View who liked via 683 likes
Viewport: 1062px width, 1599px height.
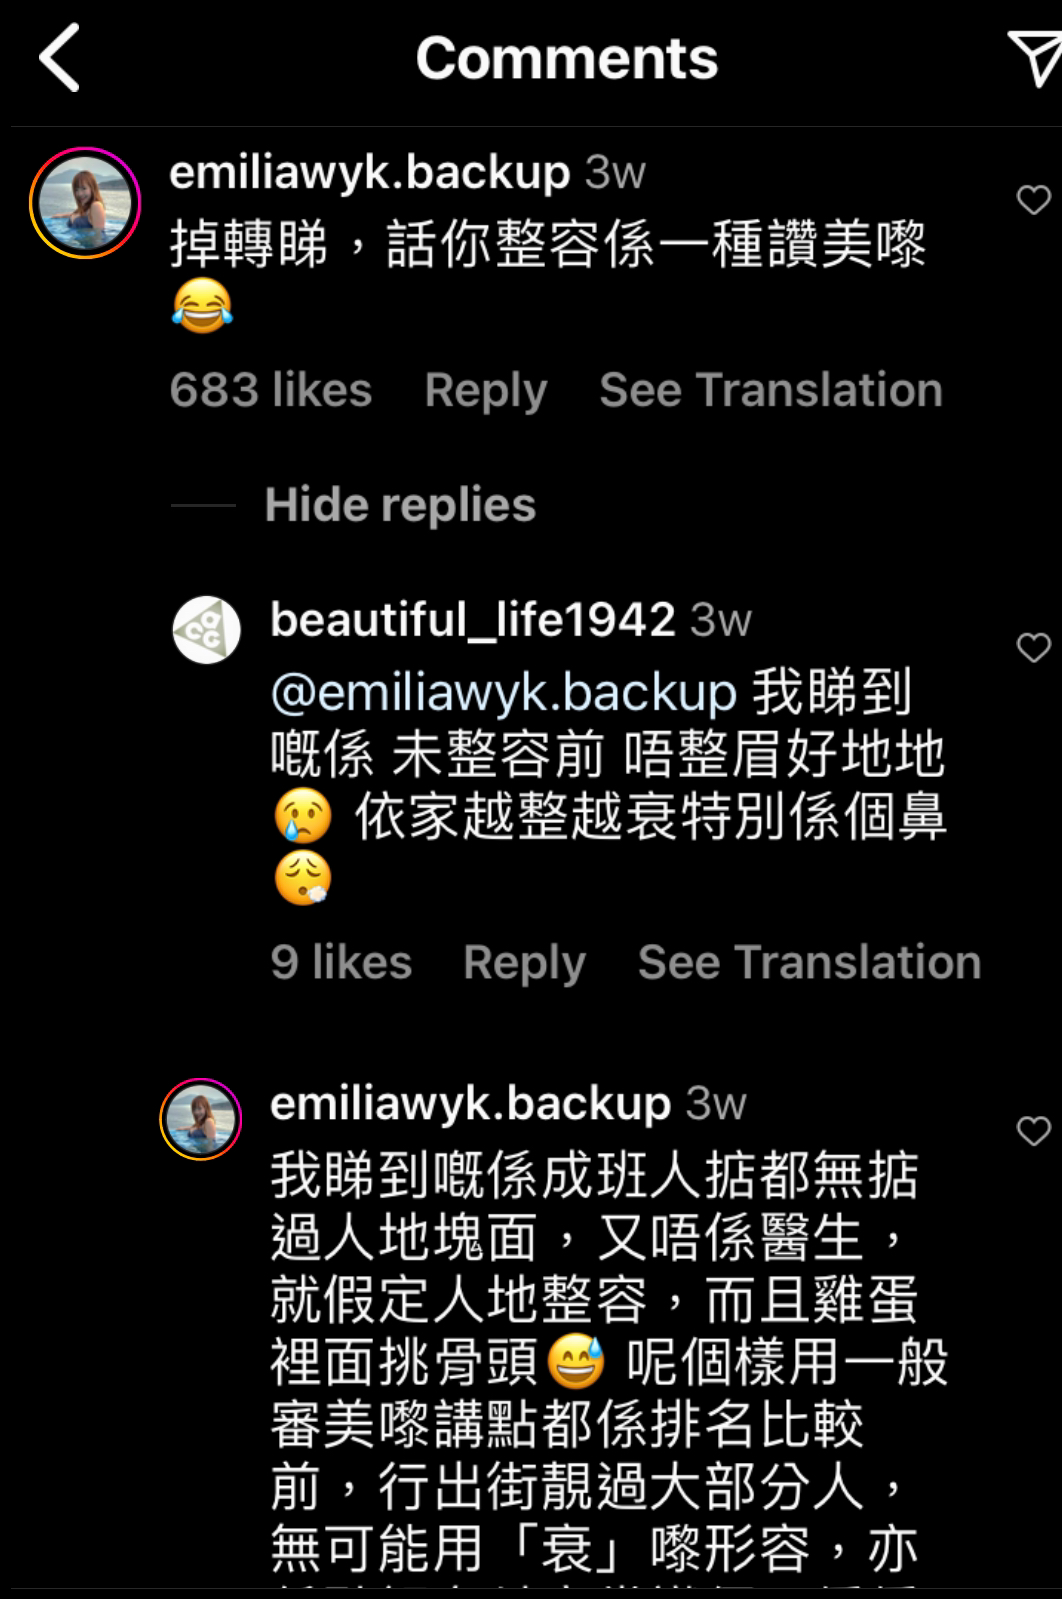coord(271,390)
